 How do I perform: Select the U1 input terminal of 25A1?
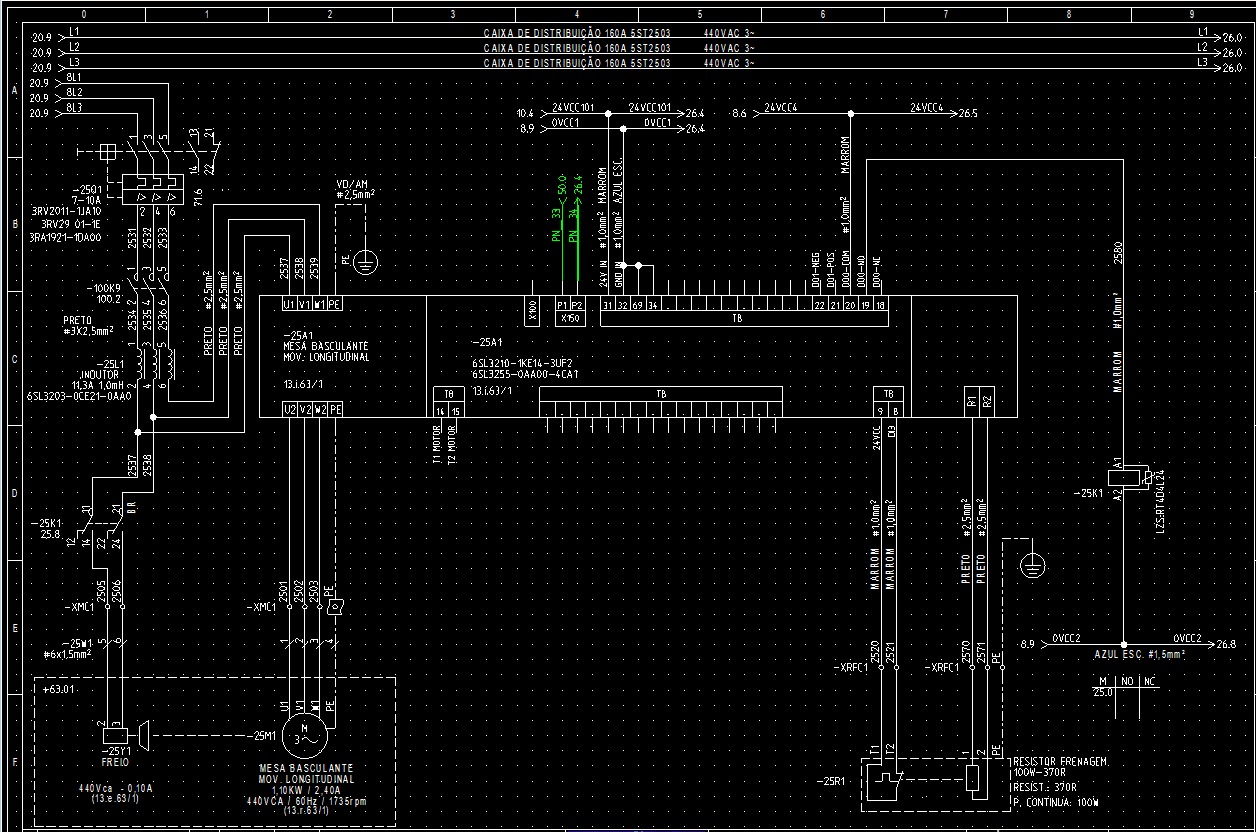(x=288, y=304)
